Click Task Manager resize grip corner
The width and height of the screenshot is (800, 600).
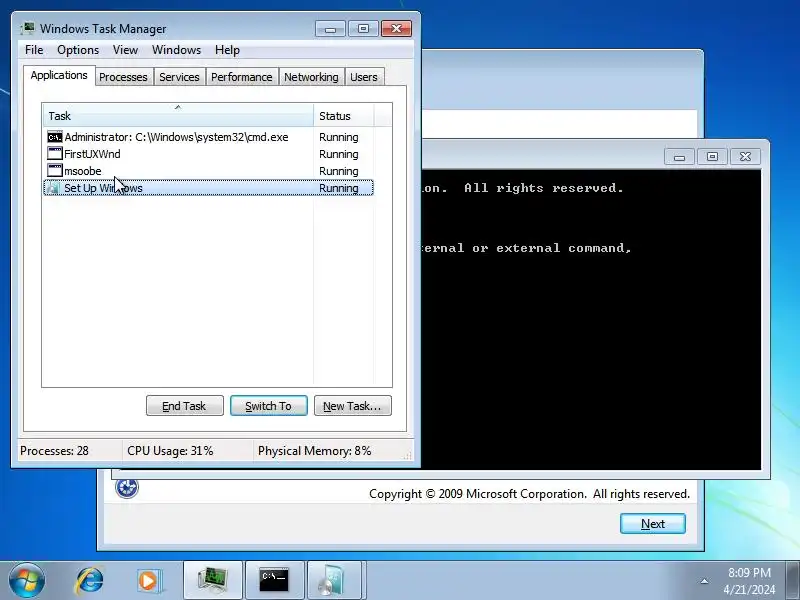point(407,455)
